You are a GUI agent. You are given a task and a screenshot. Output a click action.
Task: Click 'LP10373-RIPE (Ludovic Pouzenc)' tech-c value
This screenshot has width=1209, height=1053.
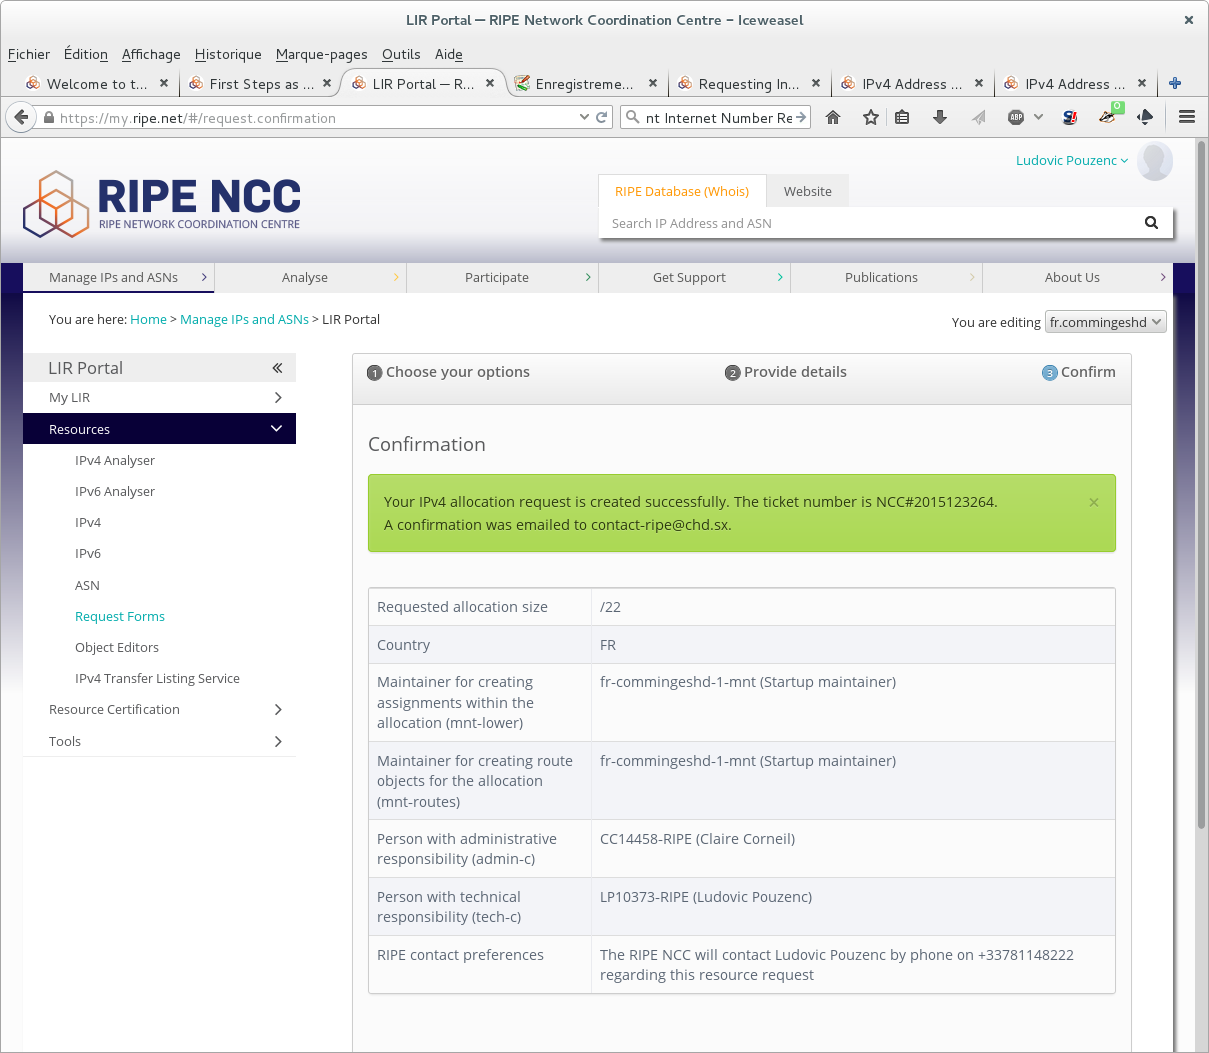point(706,897)
